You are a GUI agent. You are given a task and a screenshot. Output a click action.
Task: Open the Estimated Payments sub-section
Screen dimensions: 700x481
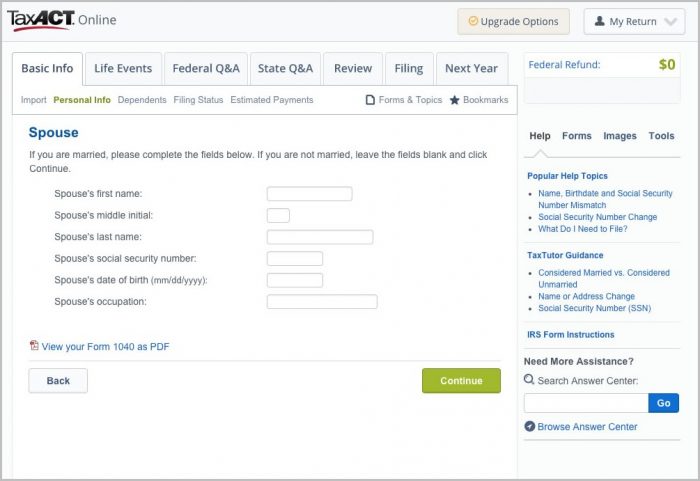[x=272, y=100]
